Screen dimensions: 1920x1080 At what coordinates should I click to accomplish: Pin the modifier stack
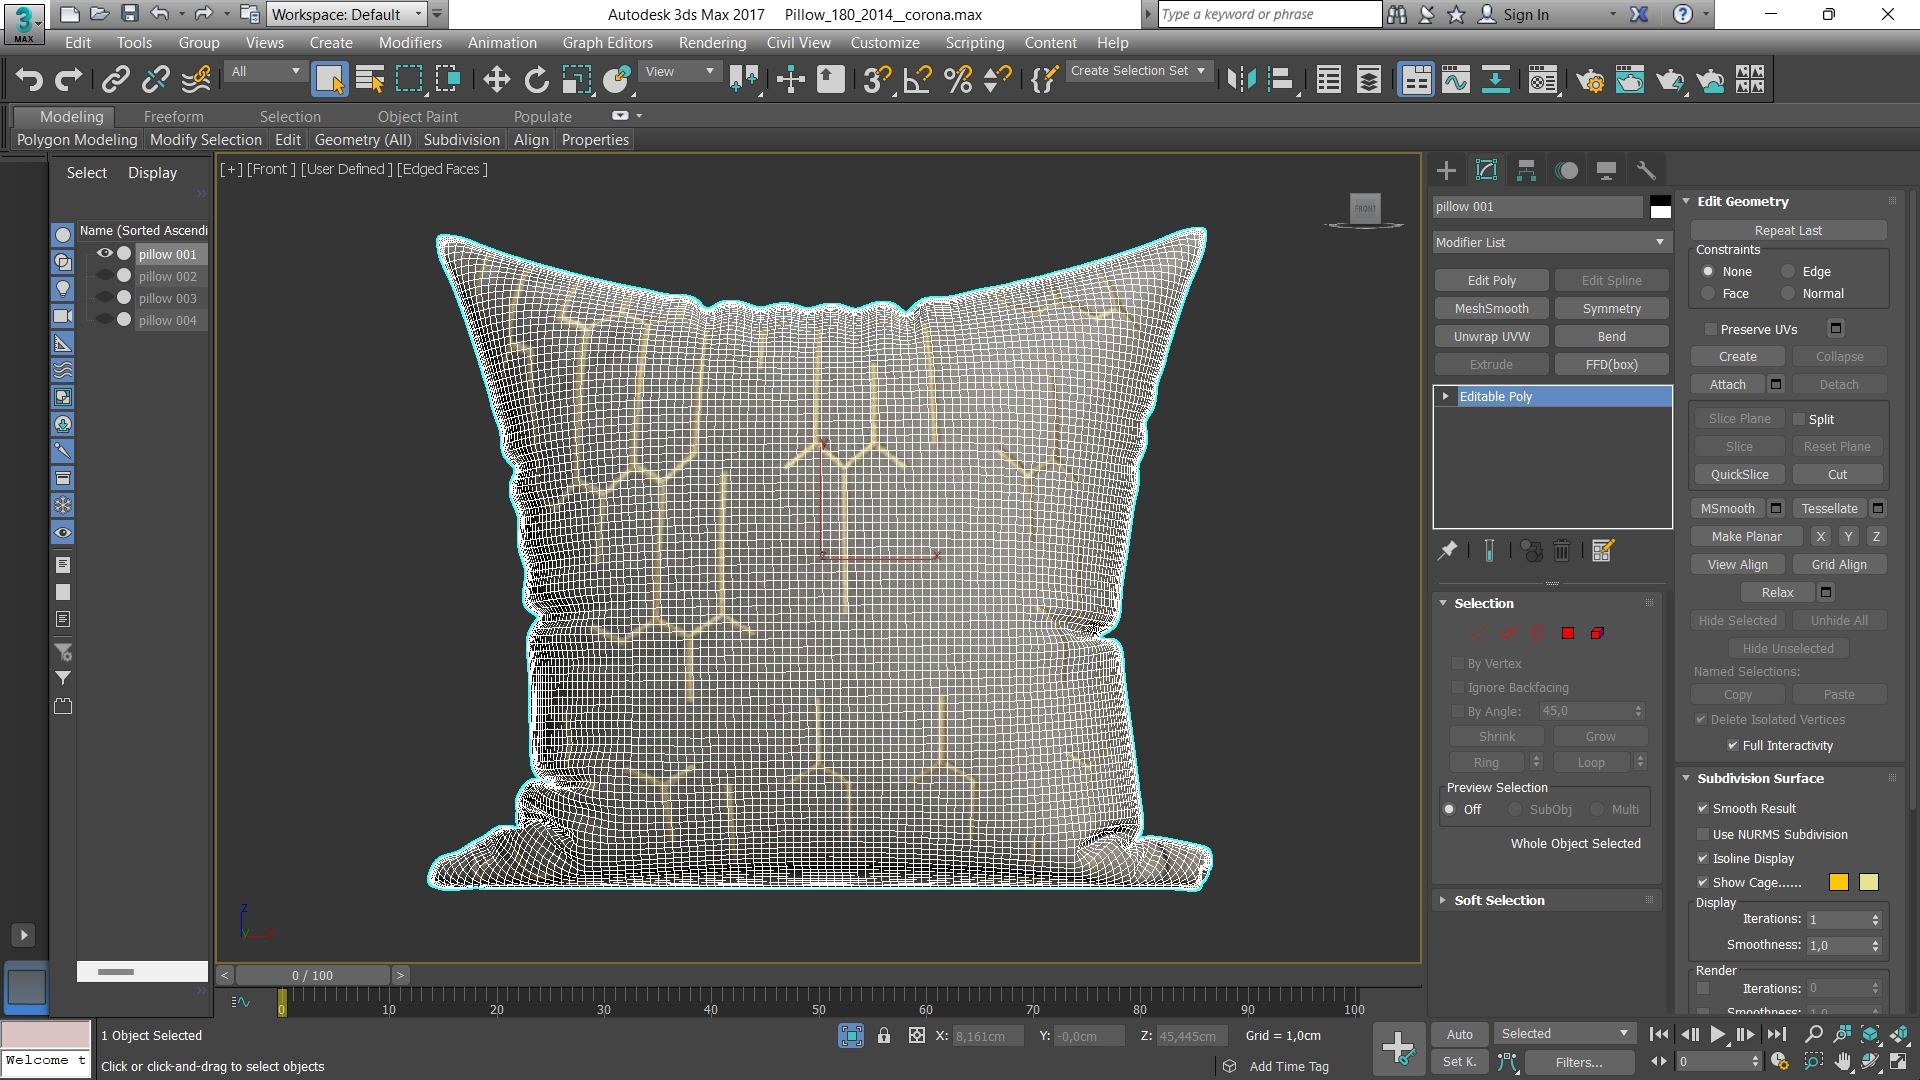(x=1447, y=551)
